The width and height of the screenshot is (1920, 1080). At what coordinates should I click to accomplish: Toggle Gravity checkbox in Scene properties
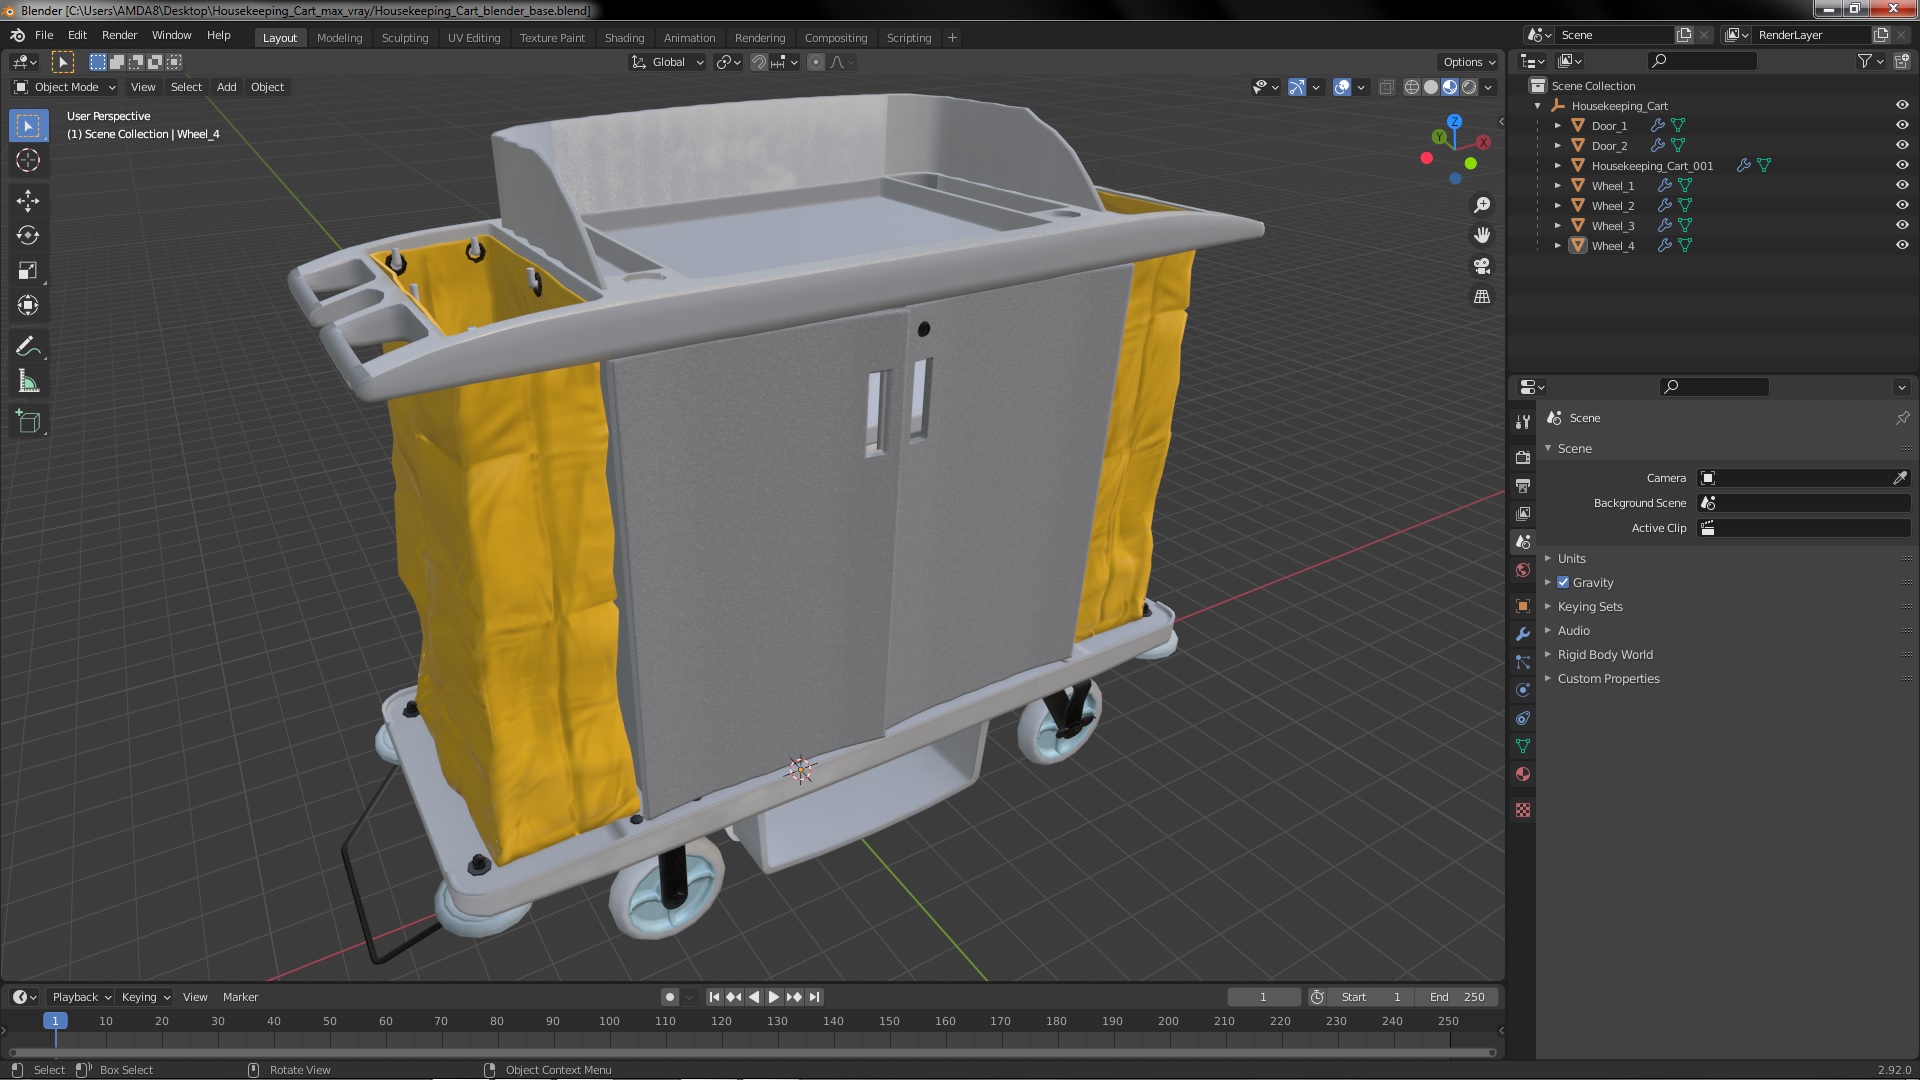[x=1563, y=582]
